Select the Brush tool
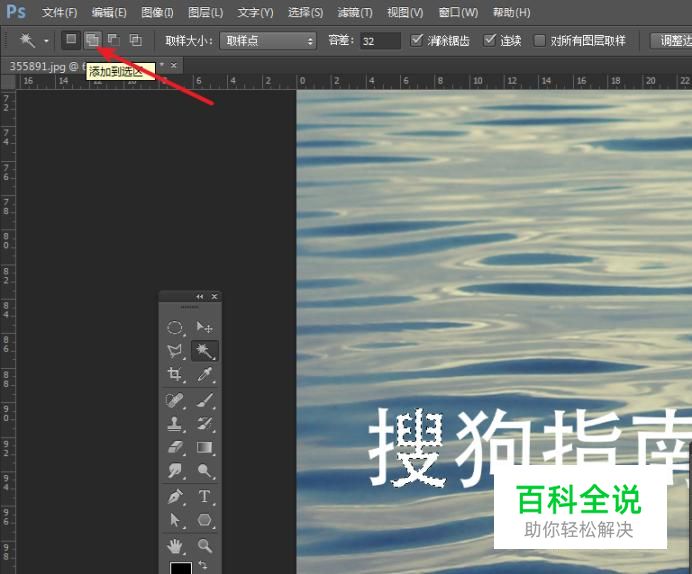The image size is (692, 574). click(204, 400)
